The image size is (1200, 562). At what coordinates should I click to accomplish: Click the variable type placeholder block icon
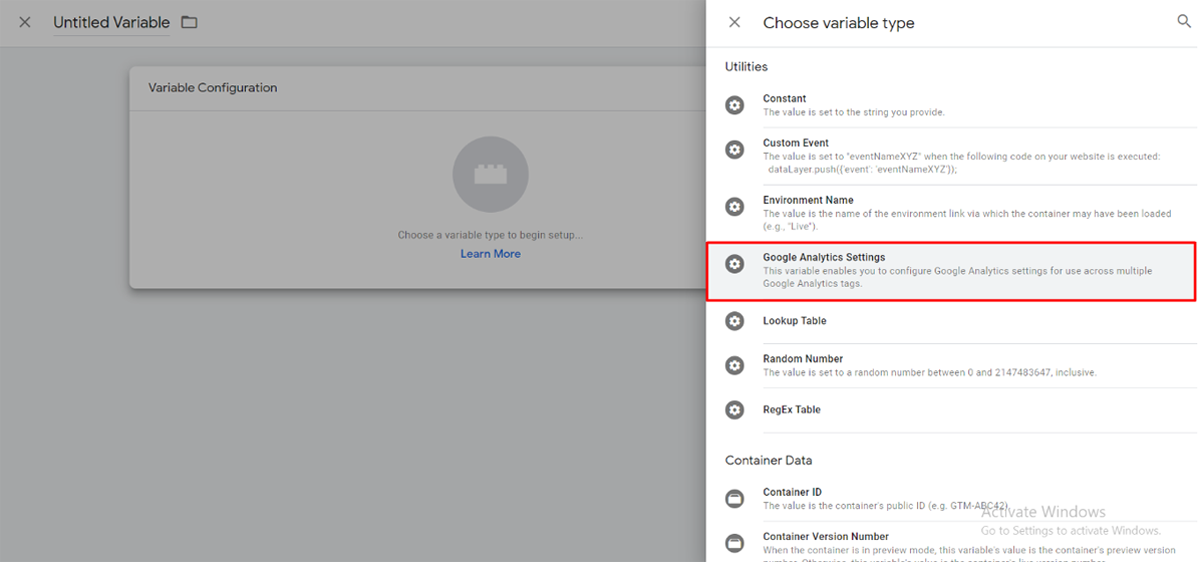(x=490, y=175)
